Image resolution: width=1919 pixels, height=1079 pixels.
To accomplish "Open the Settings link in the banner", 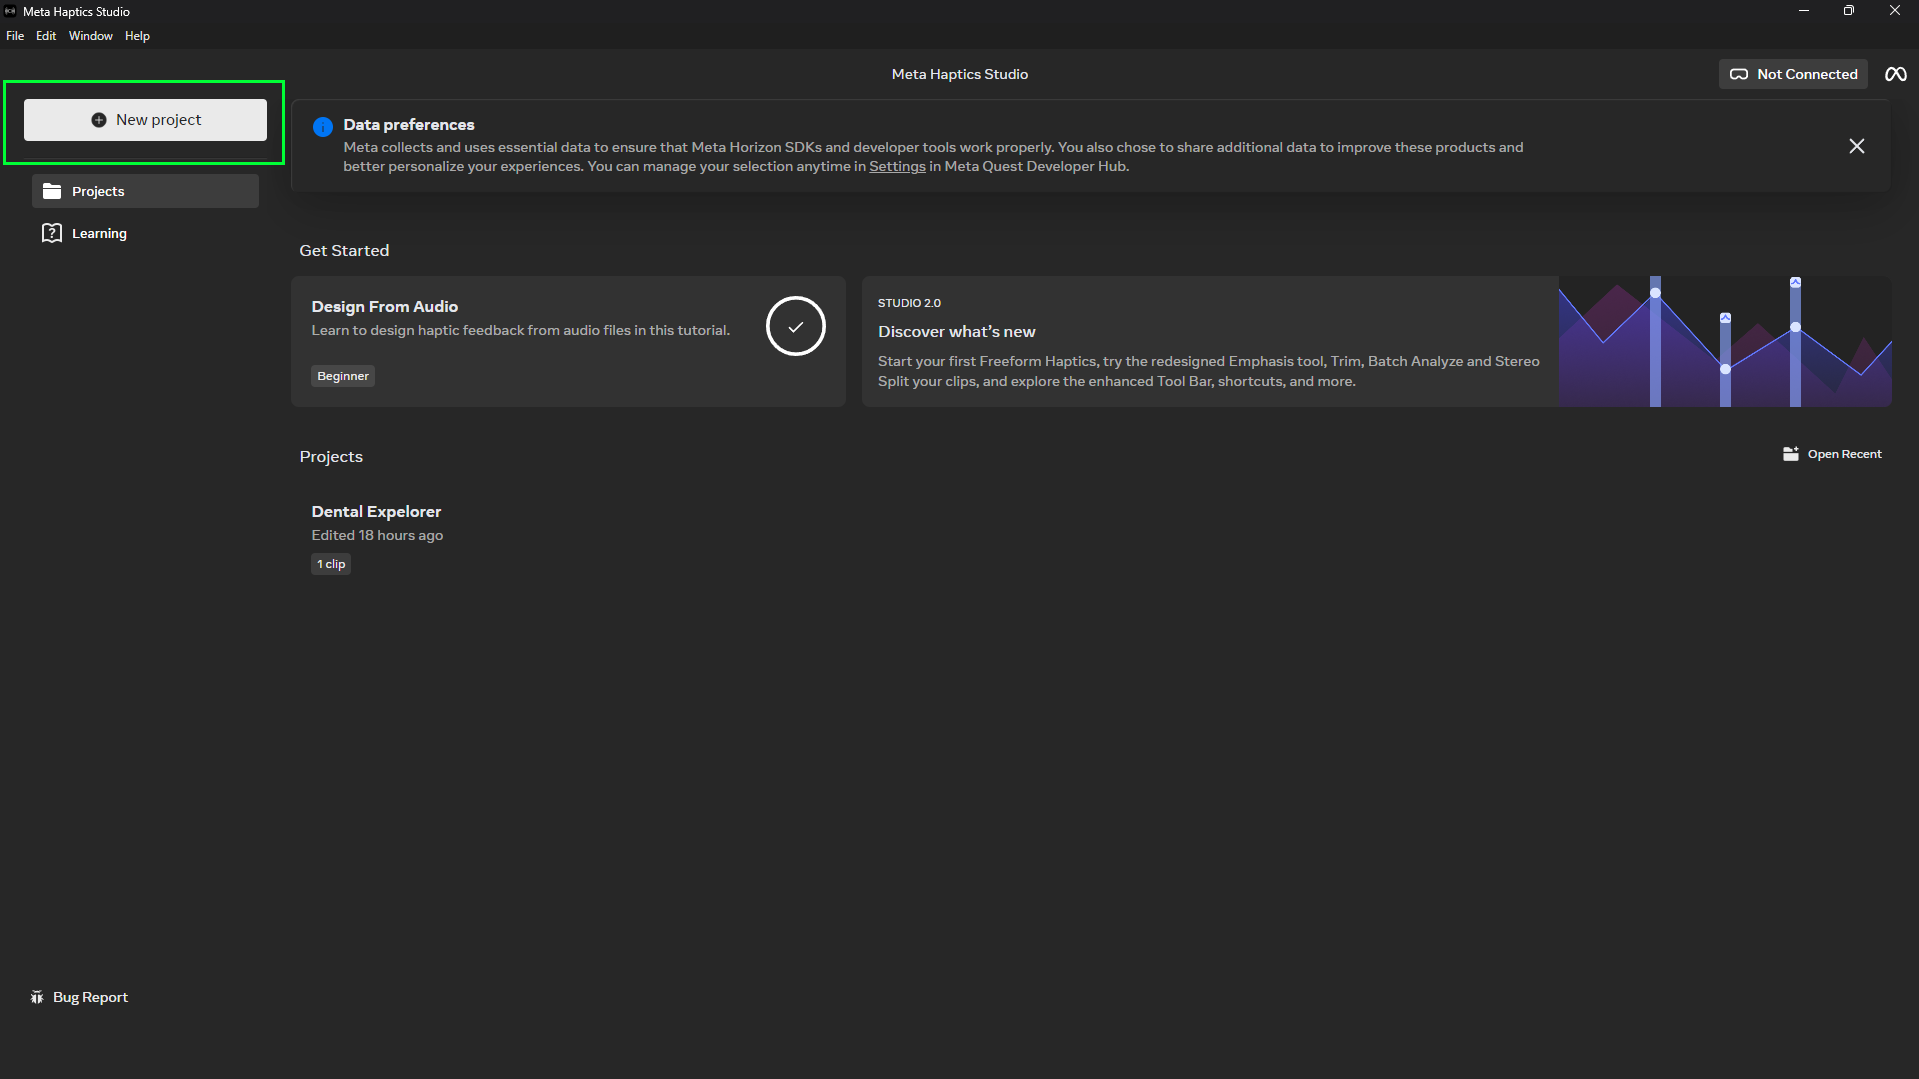I will click(897, 166).
